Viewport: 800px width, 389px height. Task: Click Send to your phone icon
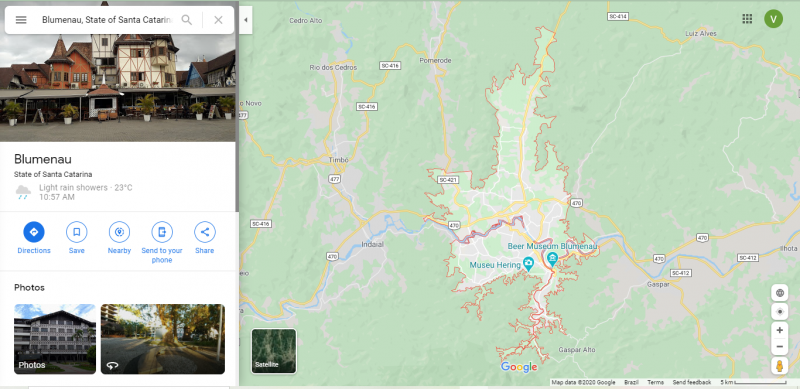(162, 232)
